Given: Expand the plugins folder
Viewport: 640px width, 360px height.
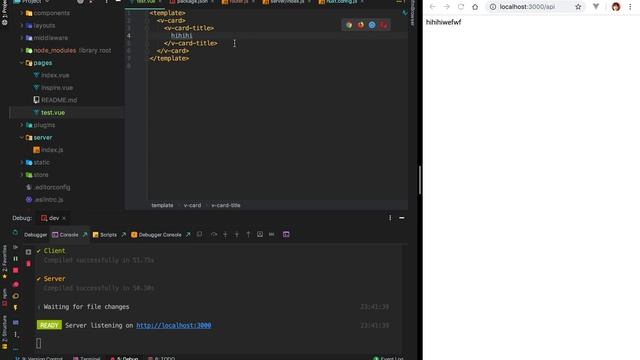Looking at the screenshot, I should click(22, 125).
